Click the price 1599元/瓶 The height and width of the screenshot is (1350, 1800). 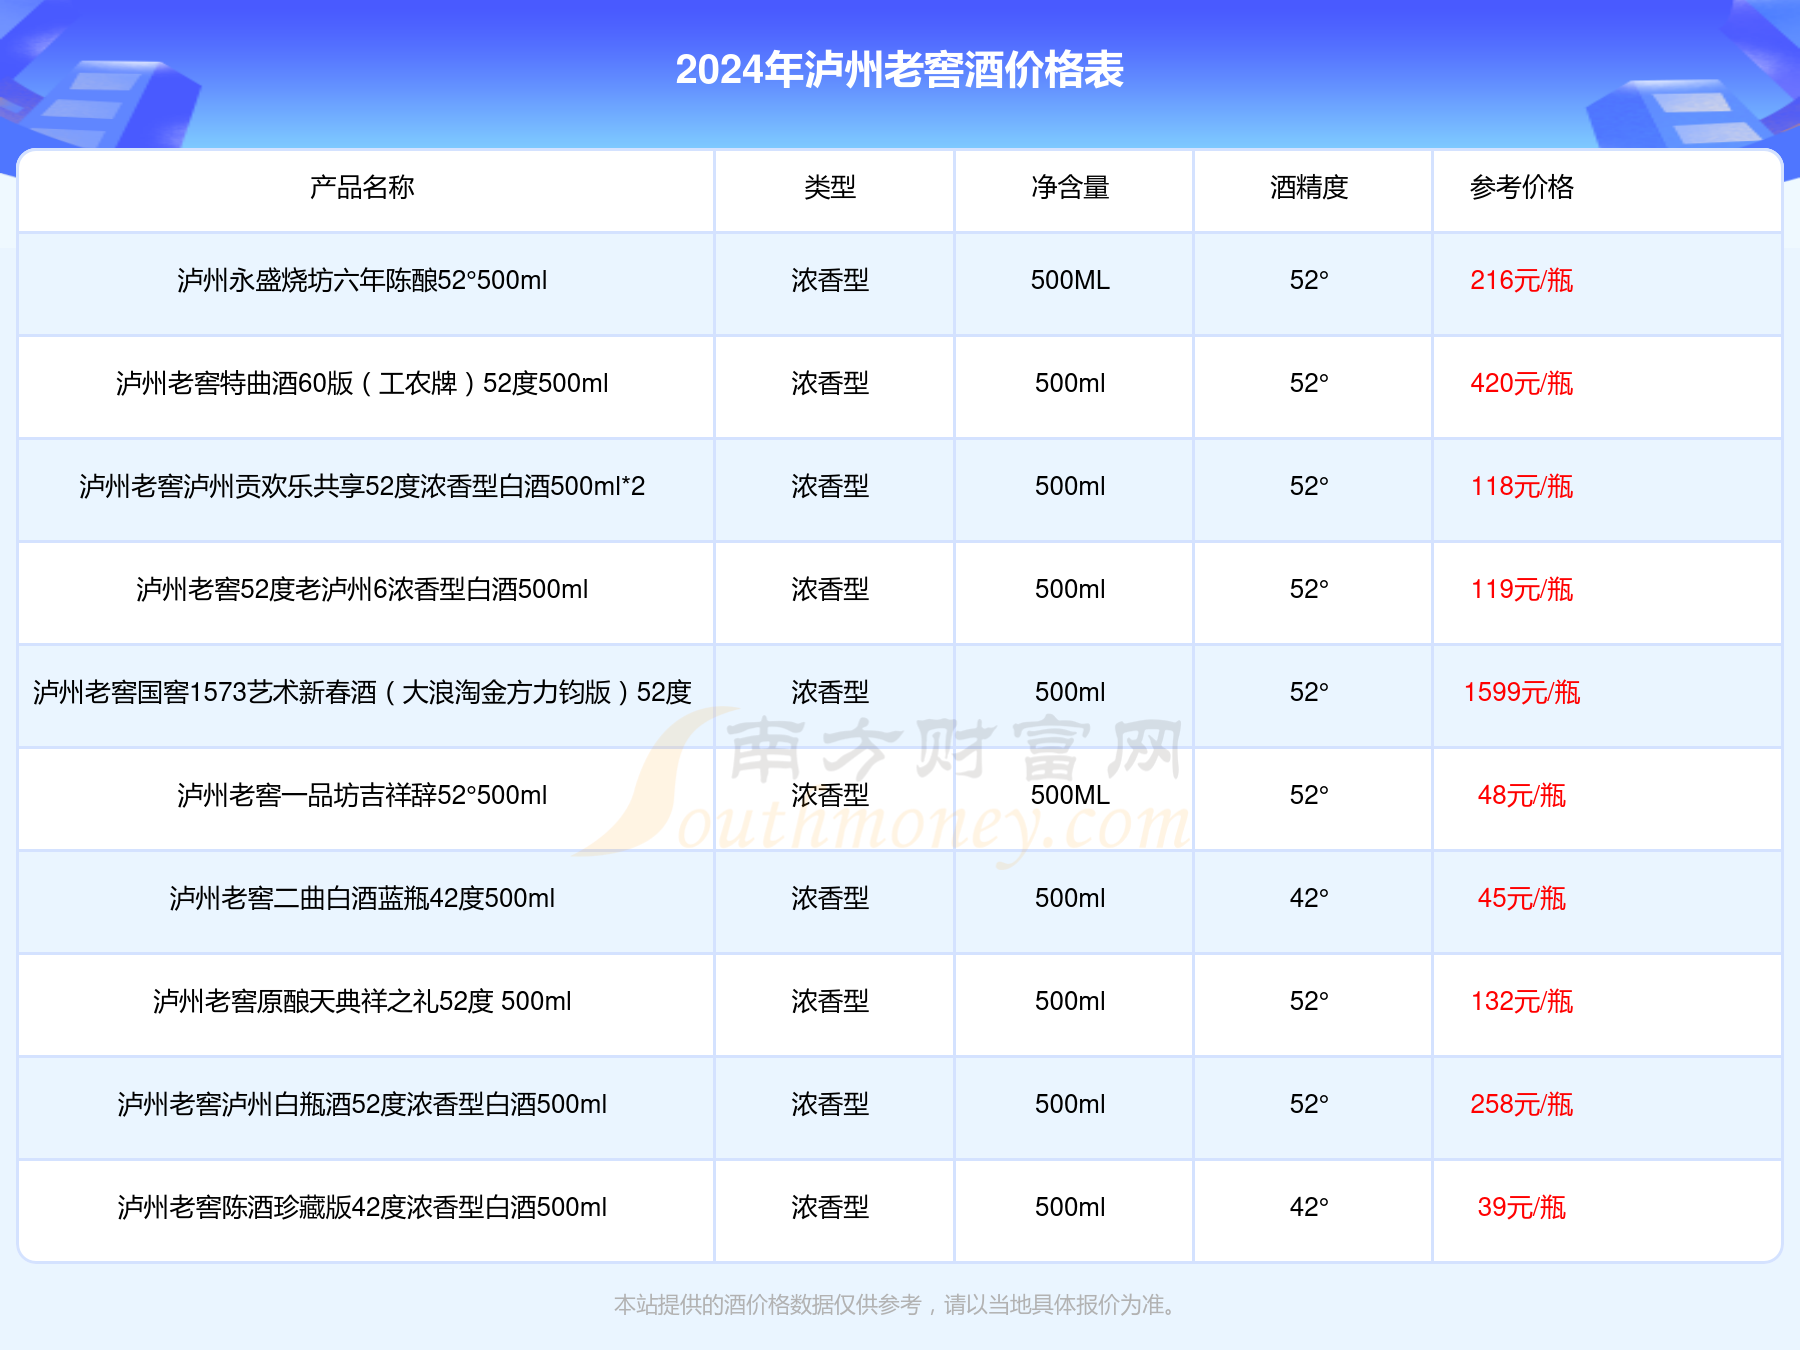(x=1522, y=693)
